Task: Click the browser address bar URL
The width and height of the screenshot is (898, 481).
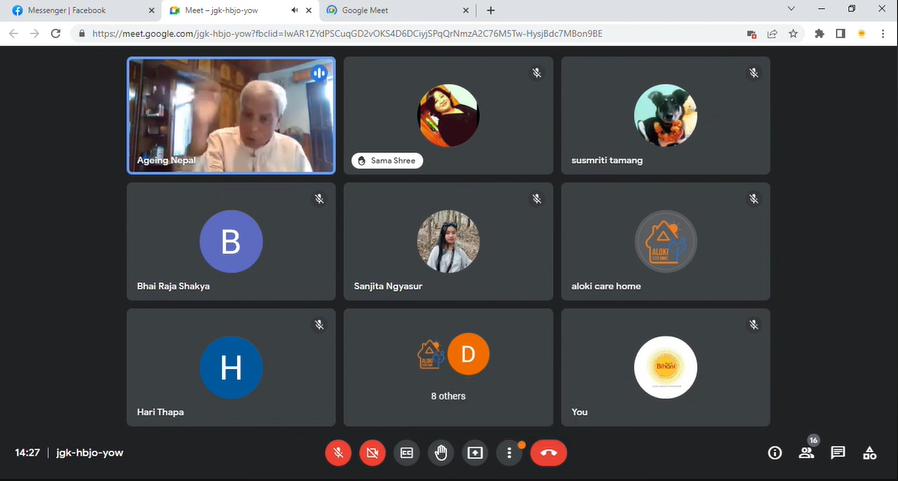Action: 400,33
